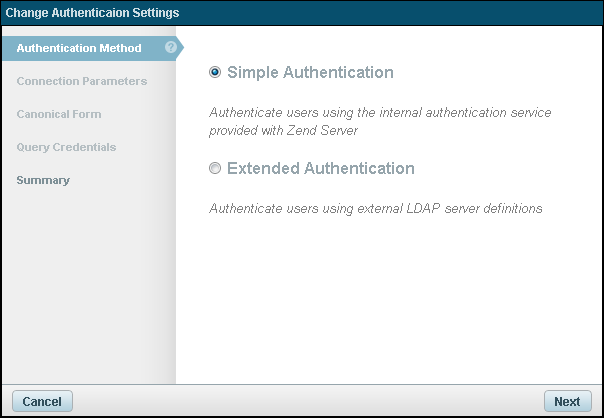Image resolution: width=604 pixels, height=418 pixels.
Task: Click the external LDAP server definitions description
Action: pos(375,209)
